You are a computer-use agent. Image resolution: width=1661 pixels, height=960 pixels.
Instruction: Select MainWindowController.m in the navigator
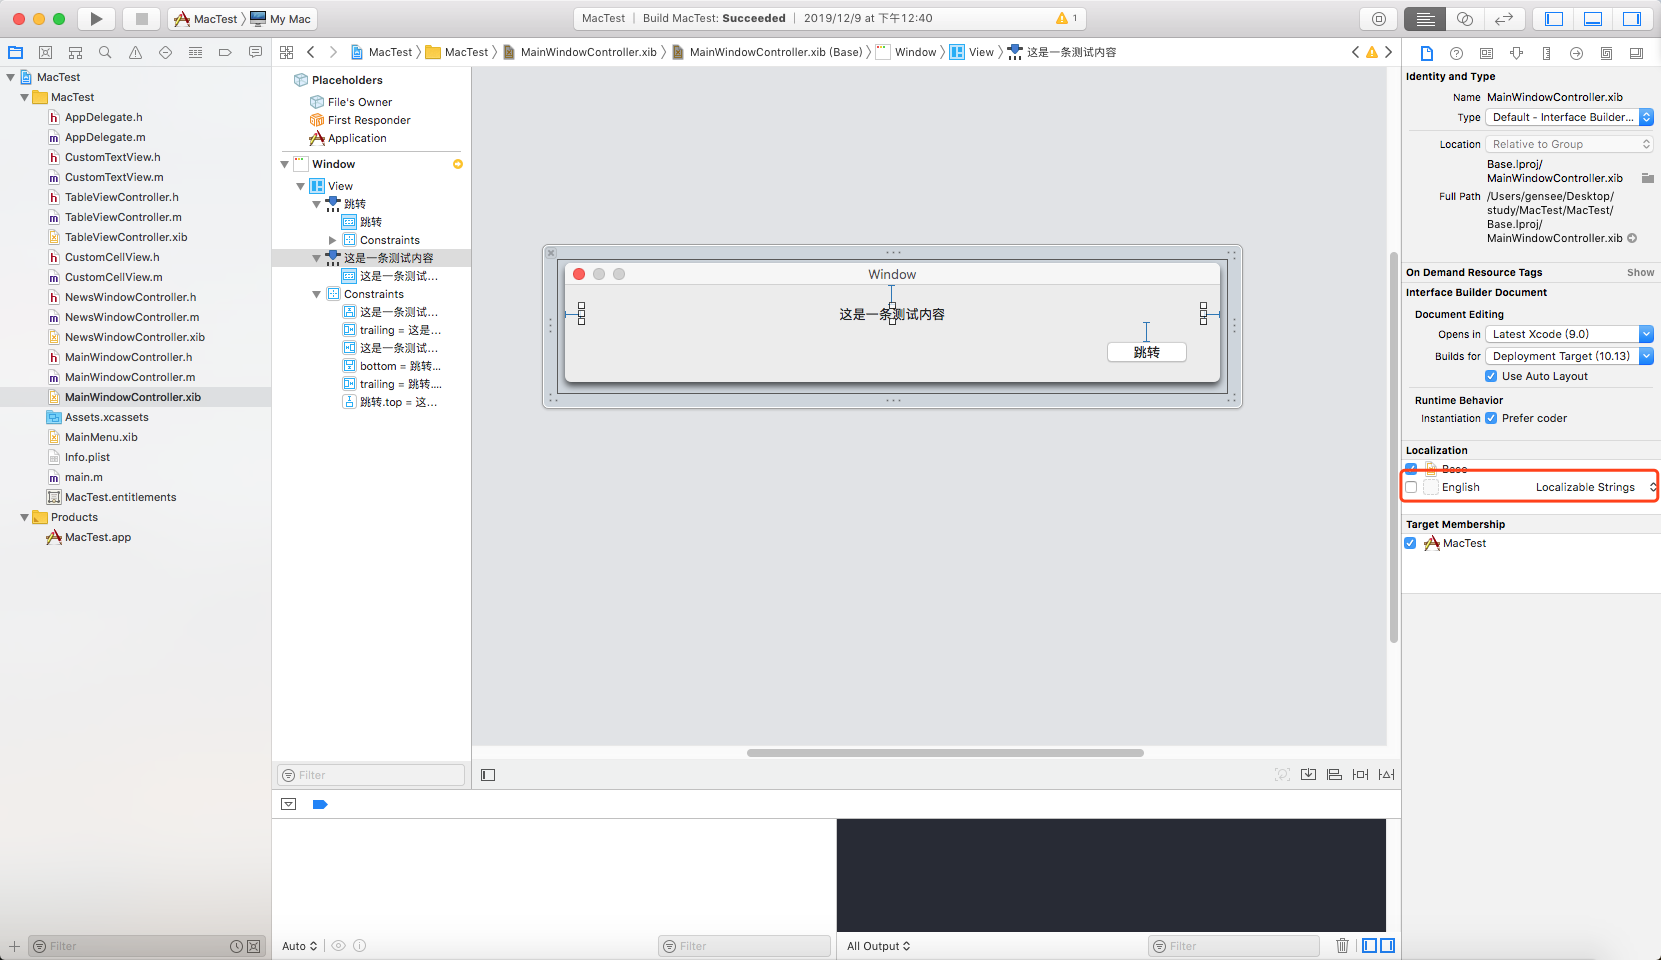pyautogui.click(x=130, y=377)
